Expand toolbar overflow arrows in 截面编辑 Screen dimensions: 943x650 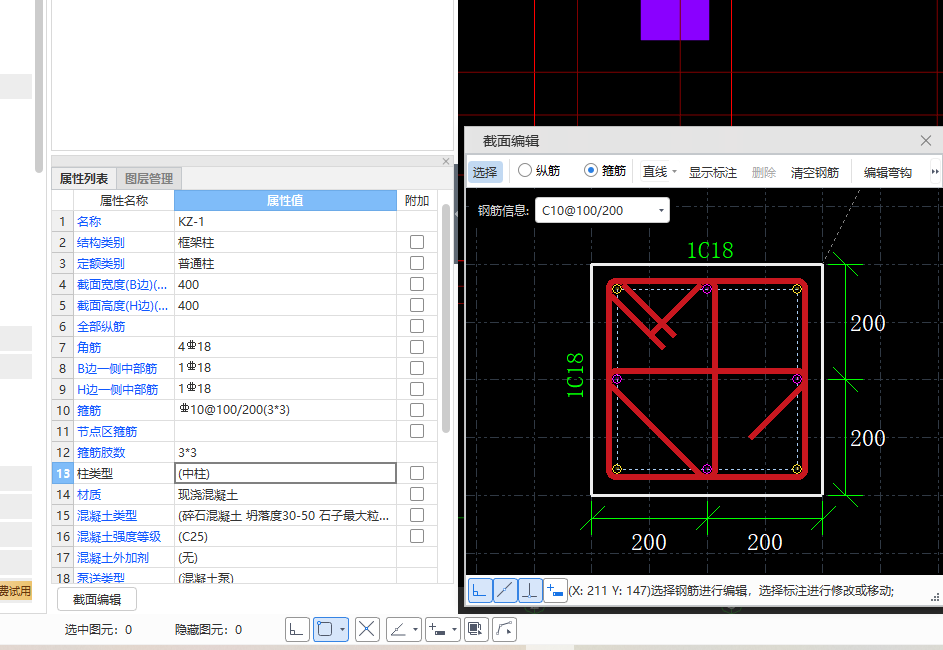(x=935, y=172)
